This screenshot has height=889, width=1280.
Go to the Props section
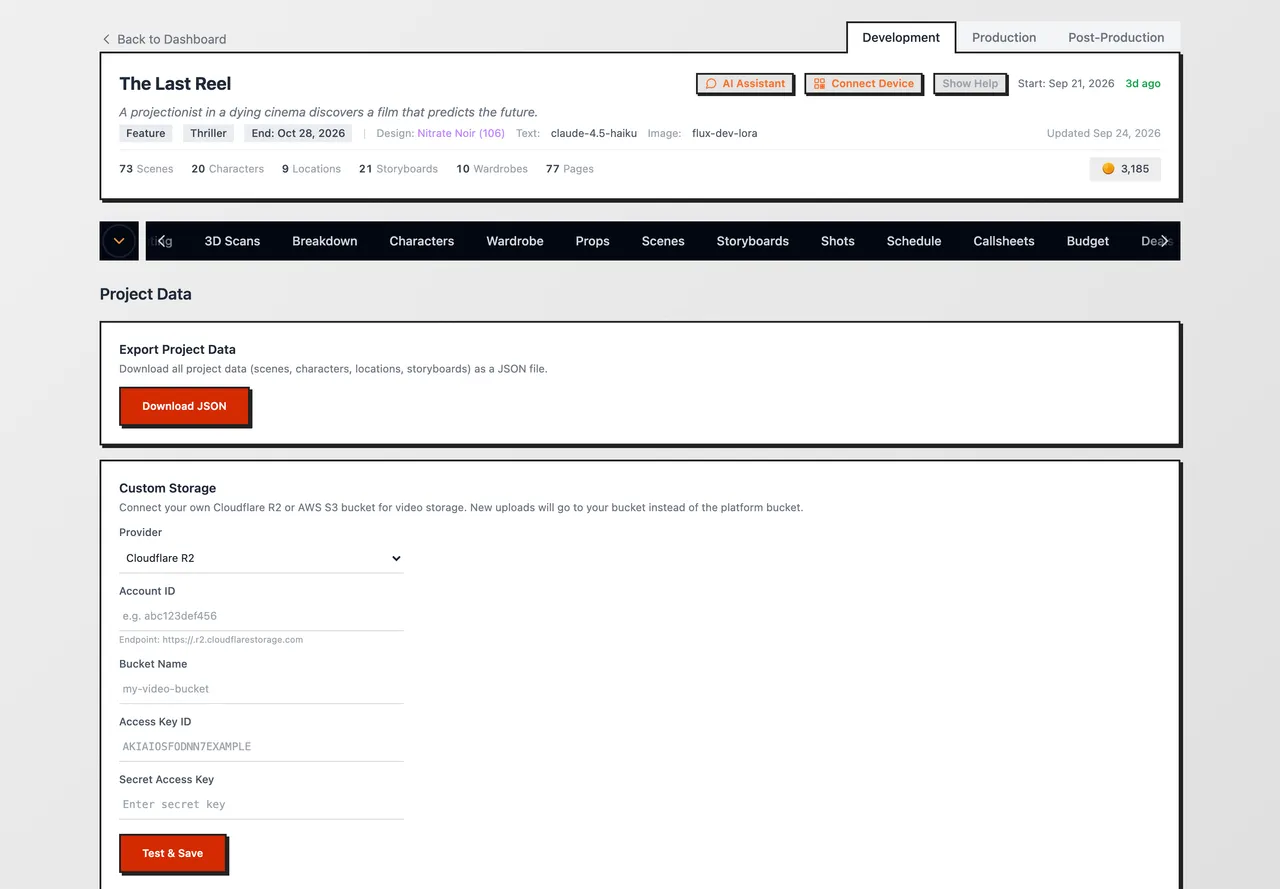tap(593, 241)
